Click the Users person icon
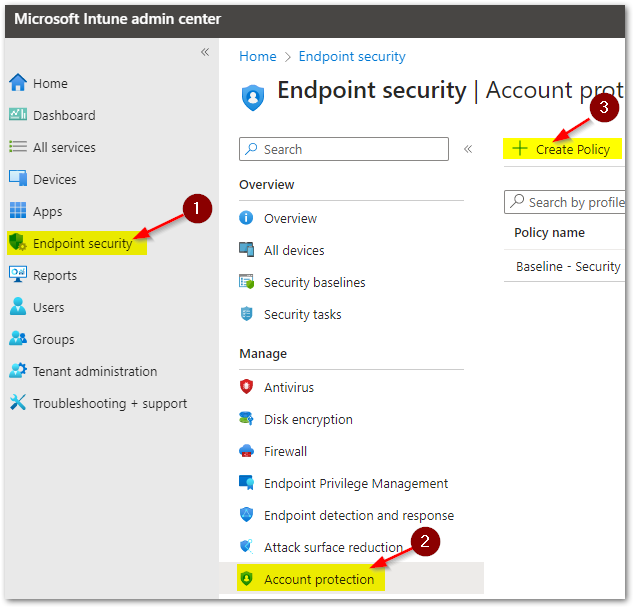The width and height of the screenshot is (634, 608). [18, 306]
